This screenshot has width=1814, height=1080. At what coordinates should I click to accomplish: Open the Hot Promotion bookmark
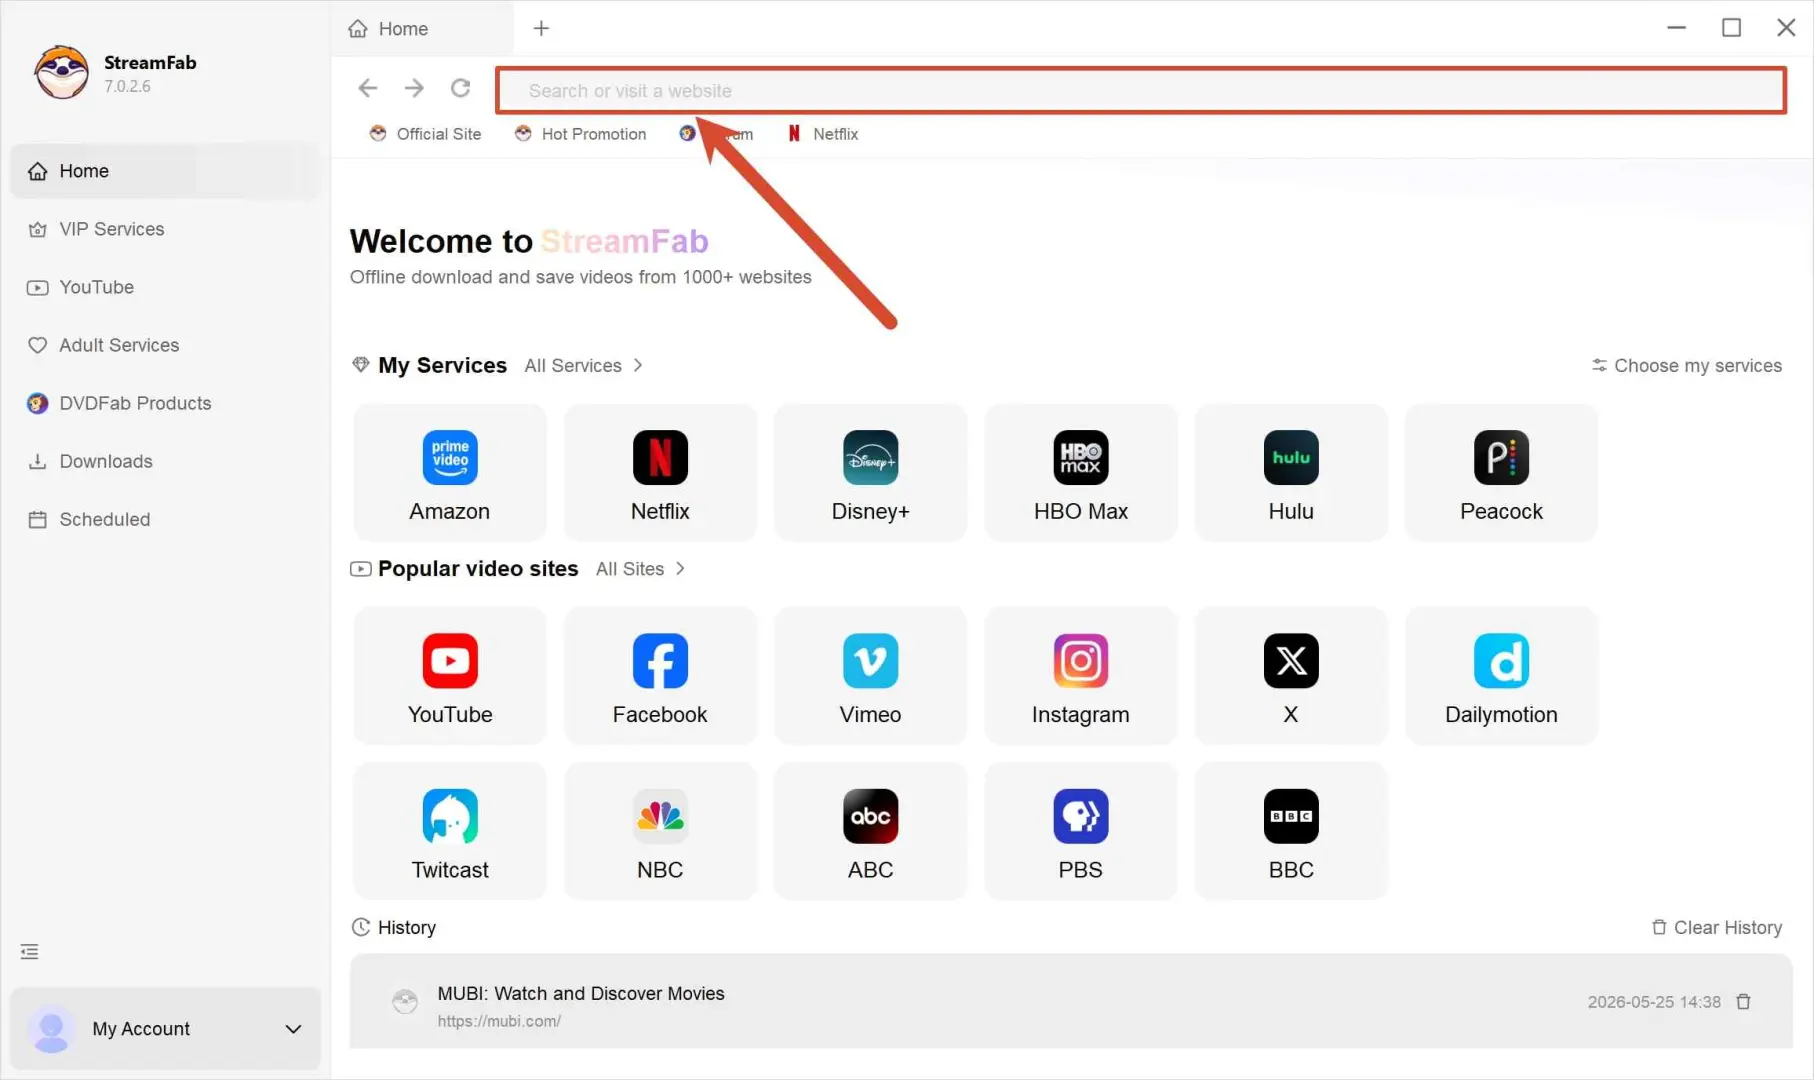(580, 134)
